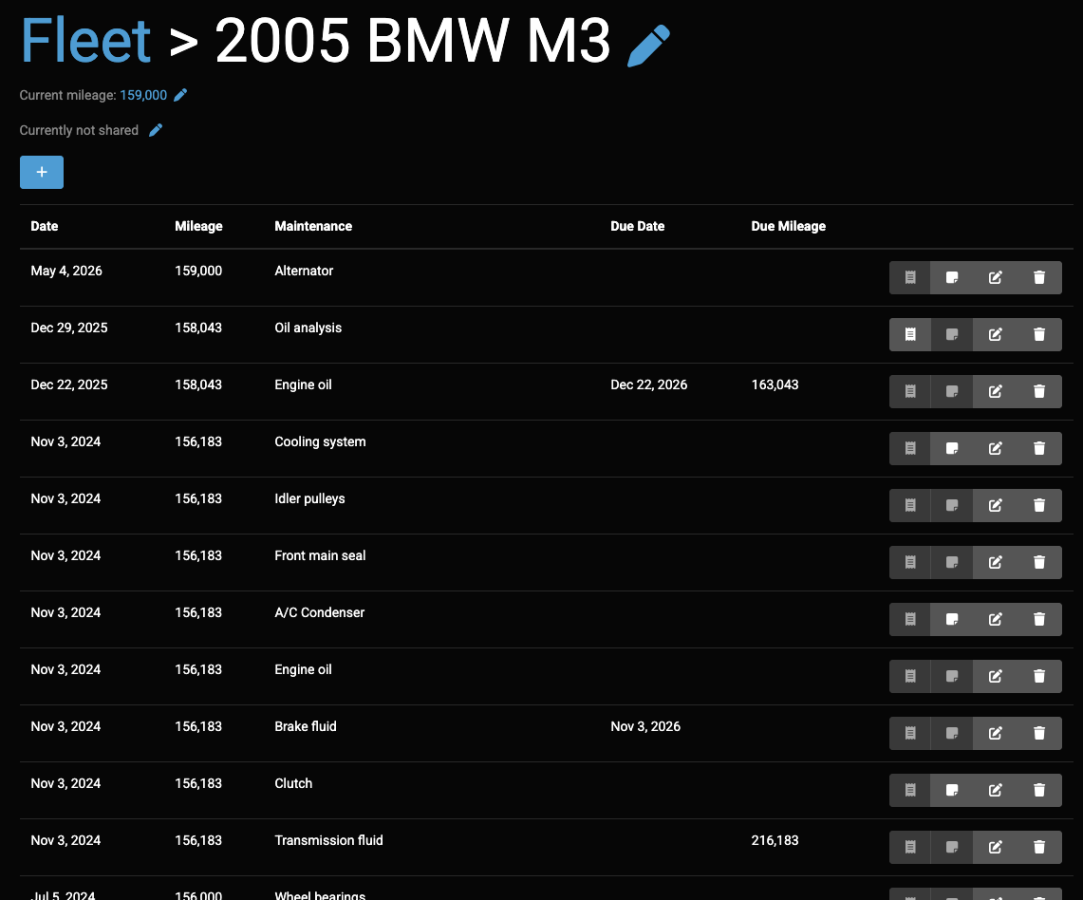Delete the Idler pulleys record
This screenshot has height=900, width=1083.
(1039, 506)
